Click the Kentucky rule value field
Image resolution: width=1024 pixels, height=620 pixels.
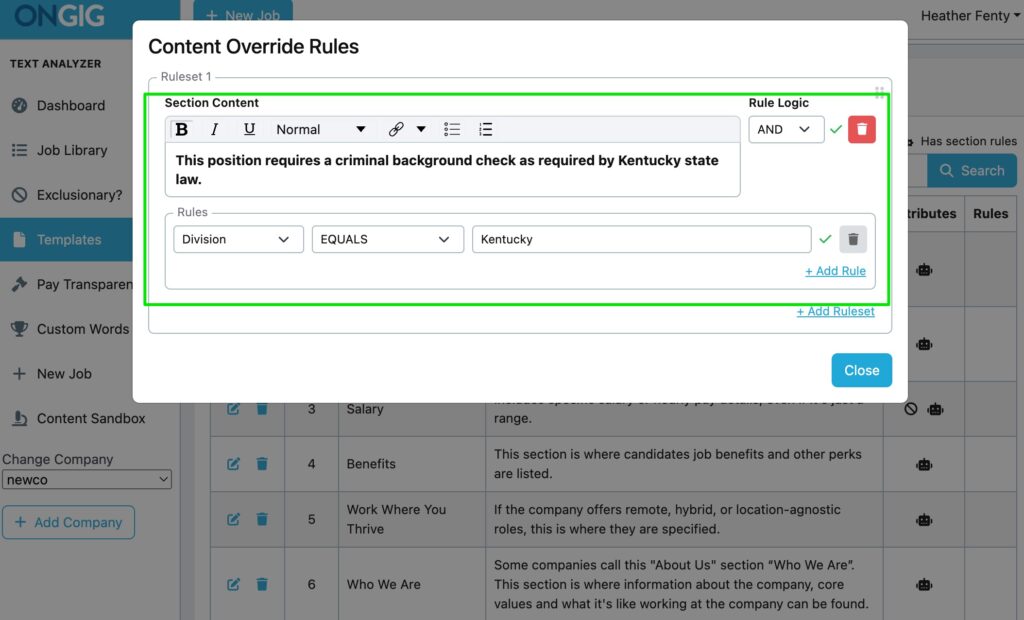tap(640, 239)
